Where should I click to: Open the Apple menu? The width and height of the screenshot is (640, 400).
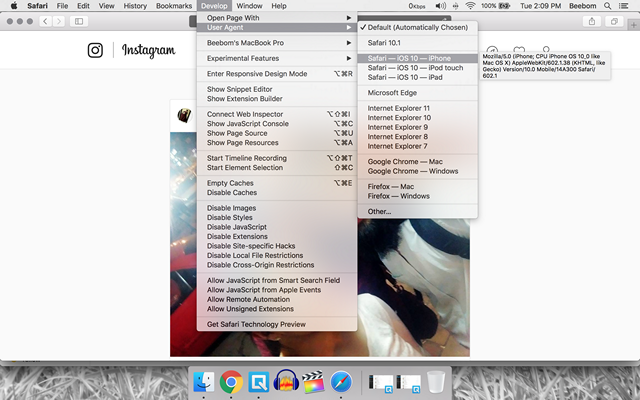point(13,6)
